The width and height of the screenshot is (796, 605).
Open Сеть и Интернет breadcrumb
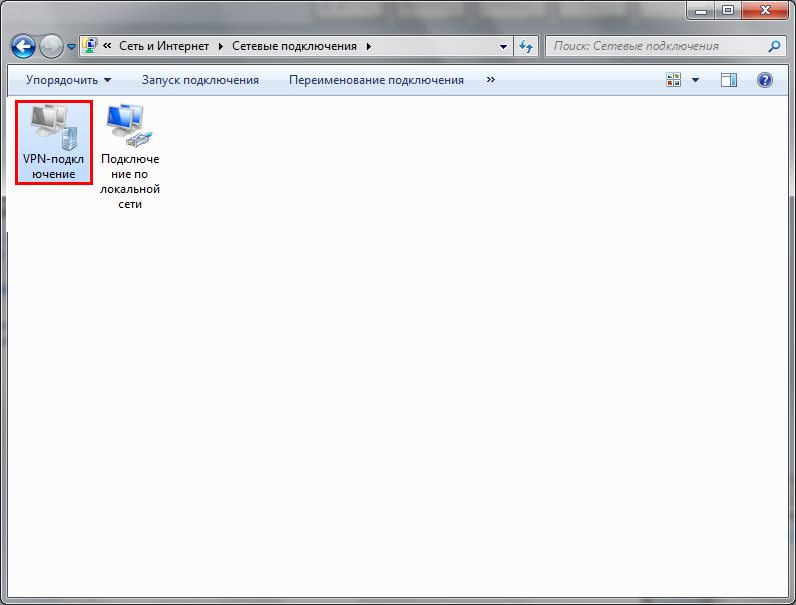click(164, 46)
